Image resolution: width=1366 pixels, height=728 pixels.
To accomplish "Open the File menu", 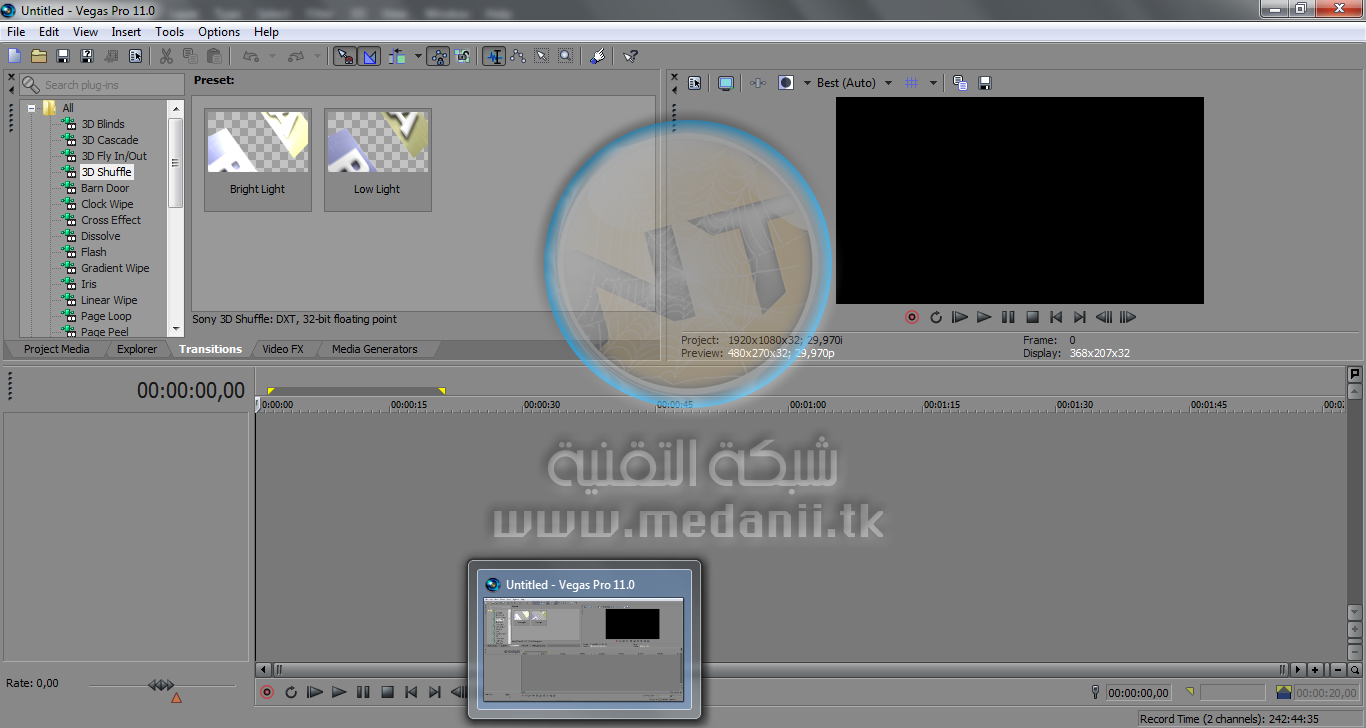I will click(16, 32).
